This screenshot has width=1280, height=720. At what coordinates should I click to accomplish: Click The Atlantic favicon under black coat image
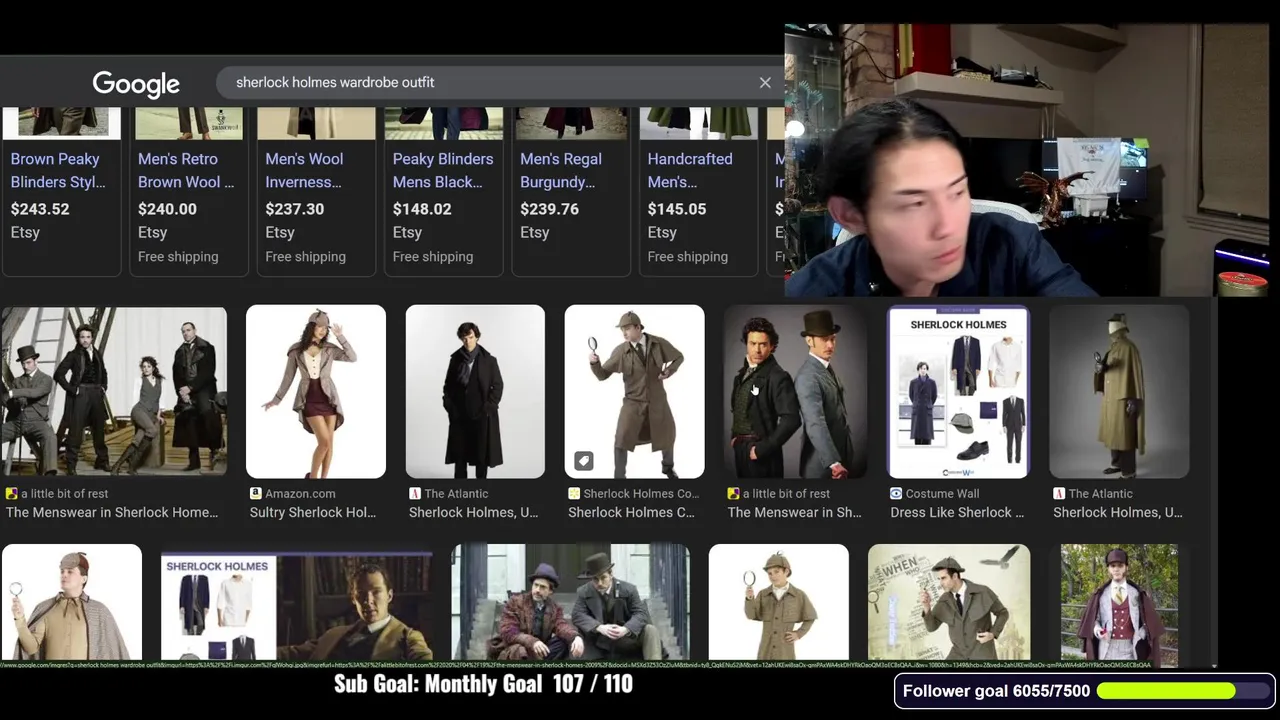coord(414,494)
